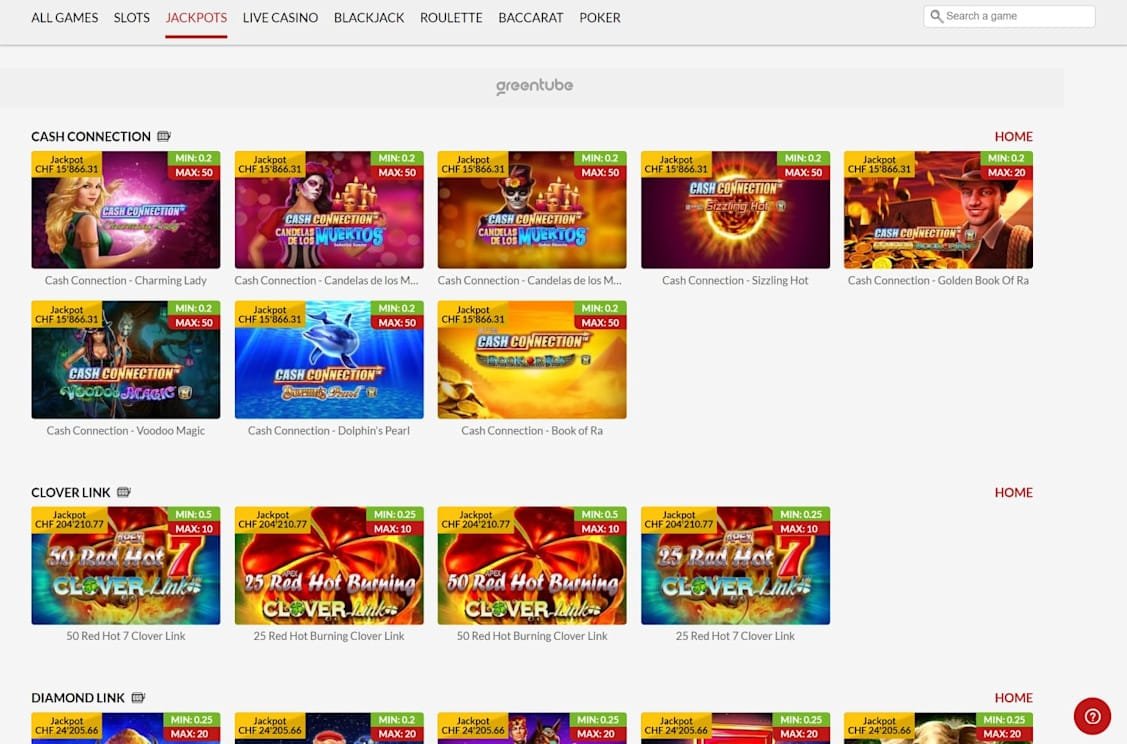
Task: Click the icon beside Cash Connection heading
Action: (x=164, y=136)
